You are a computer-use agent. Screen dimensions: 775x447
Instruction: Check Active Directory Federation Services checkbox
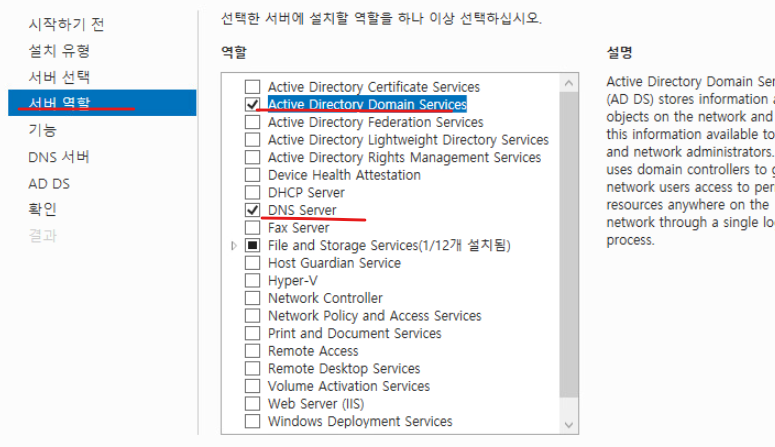pyautogui.click(x=253, y=122)
